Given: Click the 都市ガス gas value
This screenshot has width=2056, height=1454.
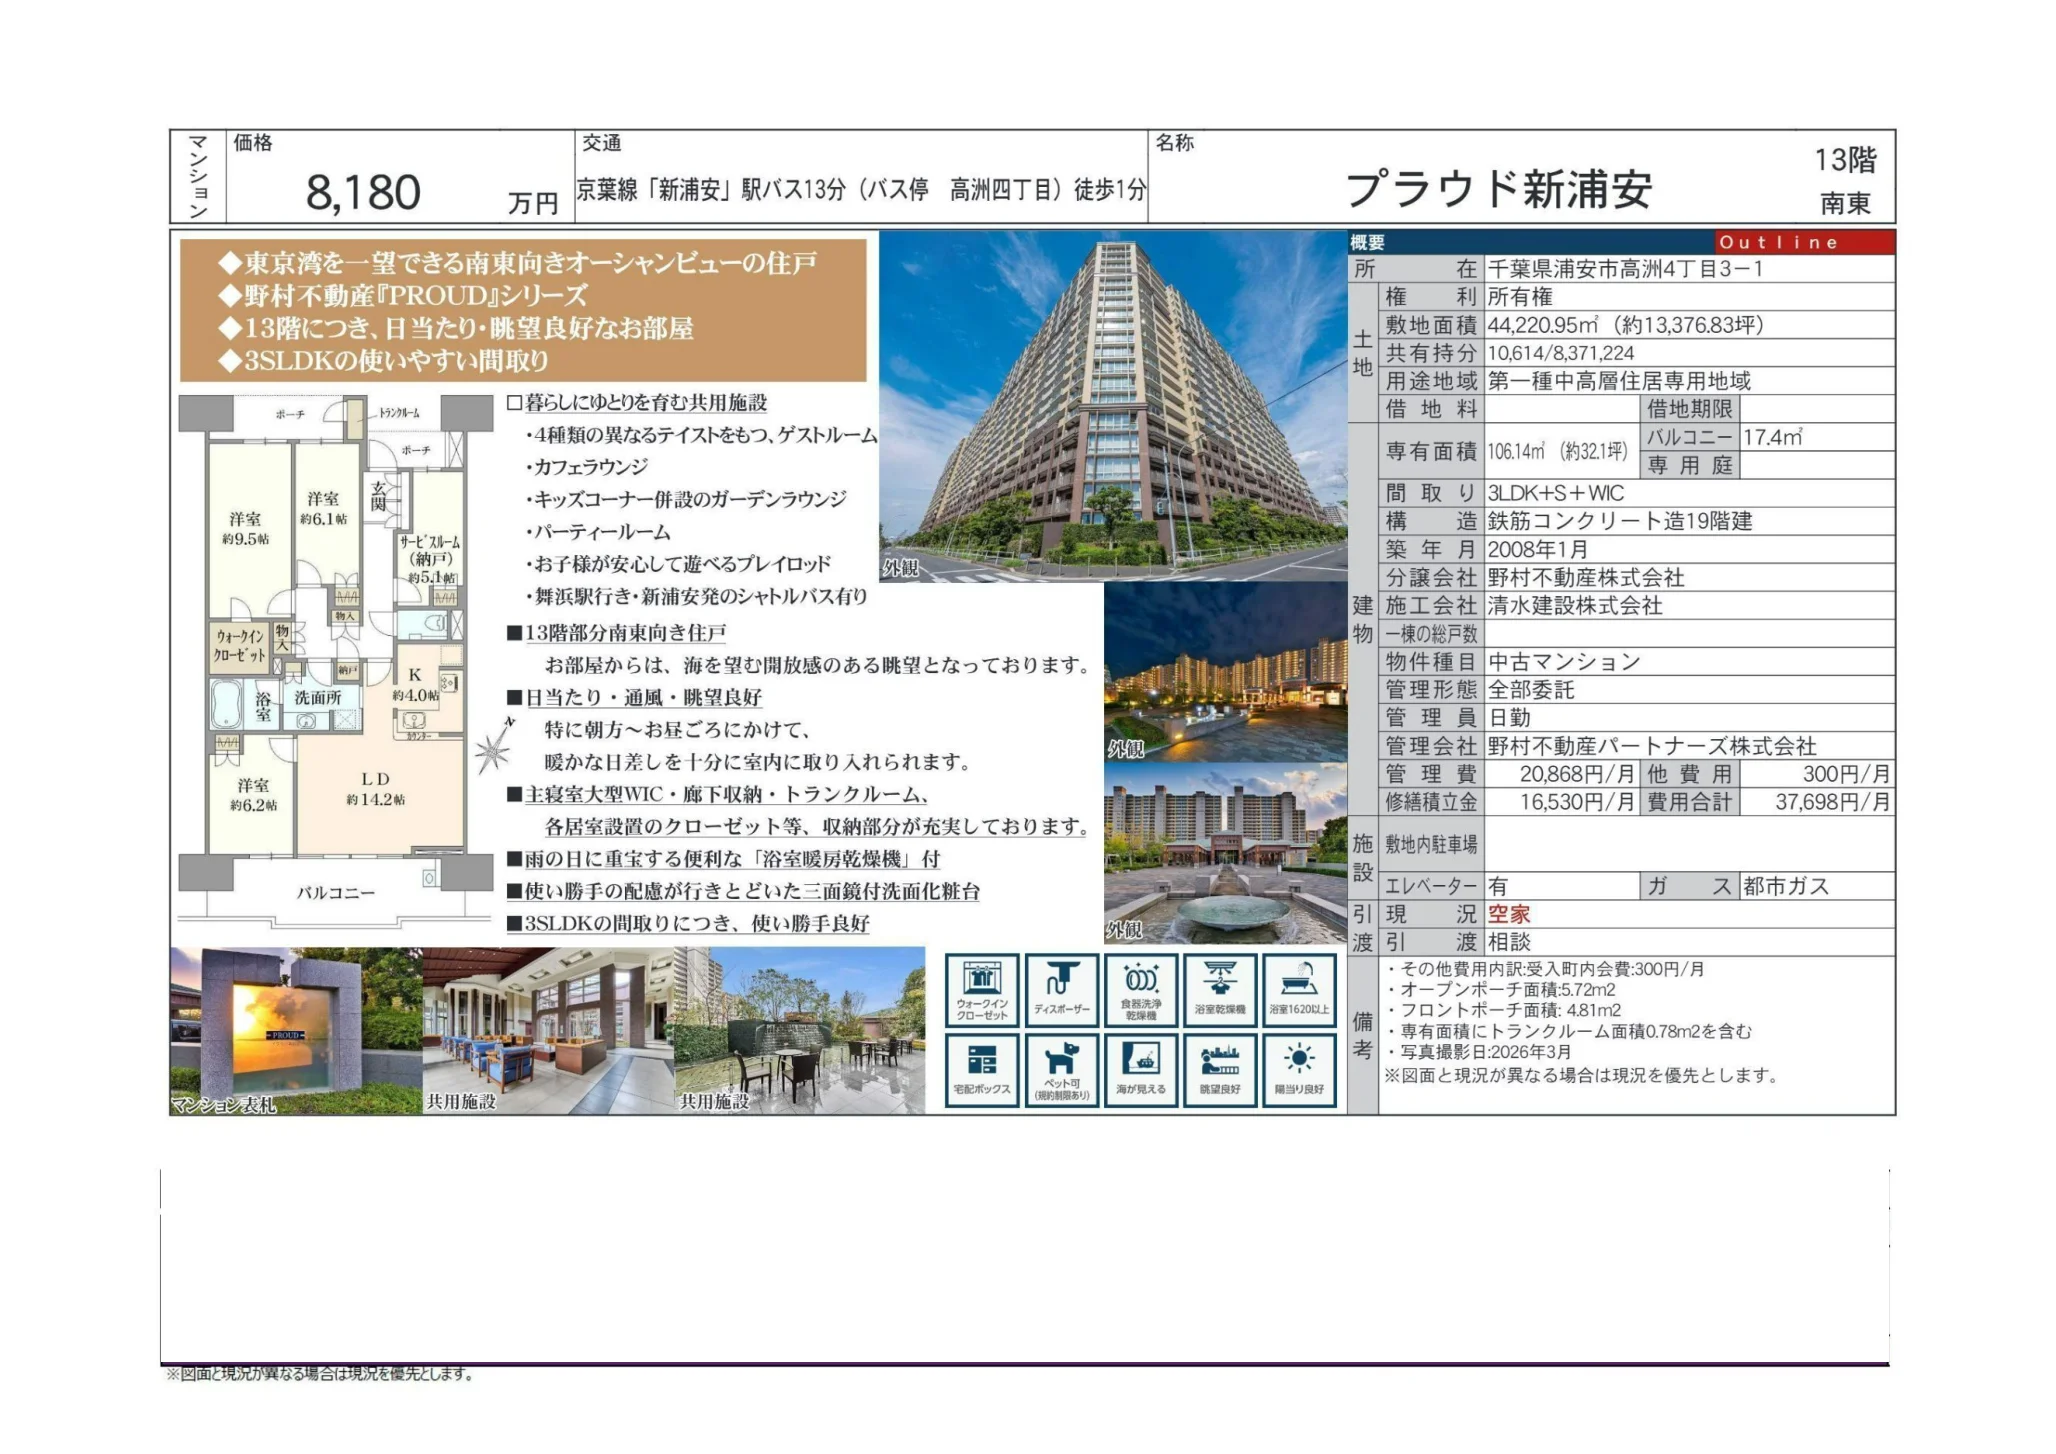Looking at the screenshot, I should [1786, 886].
